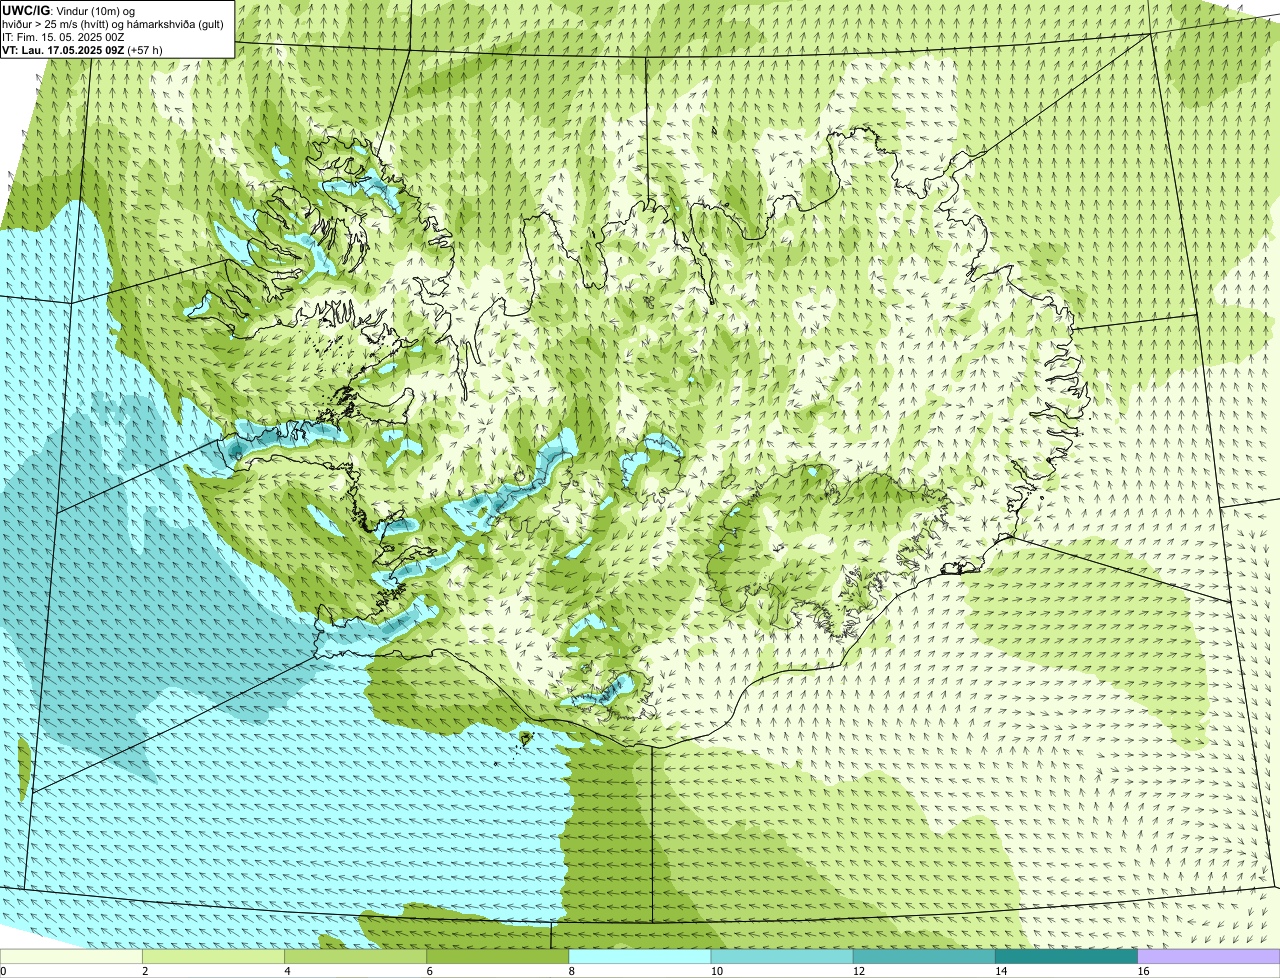Click the '12' legend scale label
This screenshot has width=1280, height=978.
pos(858,971)
